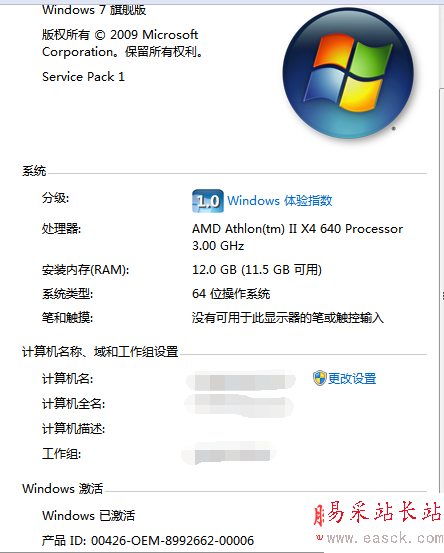Click the 12.0 GB installed RAM value
The width and height of the screenshot is (444, 553).
(x=257, y=270)
